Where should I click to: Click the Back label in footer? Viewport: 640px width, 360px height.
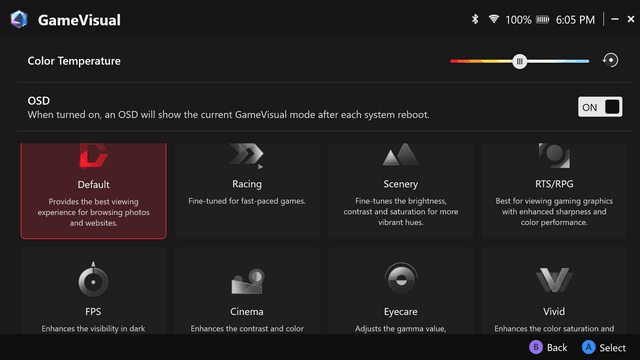coord(557,348)
